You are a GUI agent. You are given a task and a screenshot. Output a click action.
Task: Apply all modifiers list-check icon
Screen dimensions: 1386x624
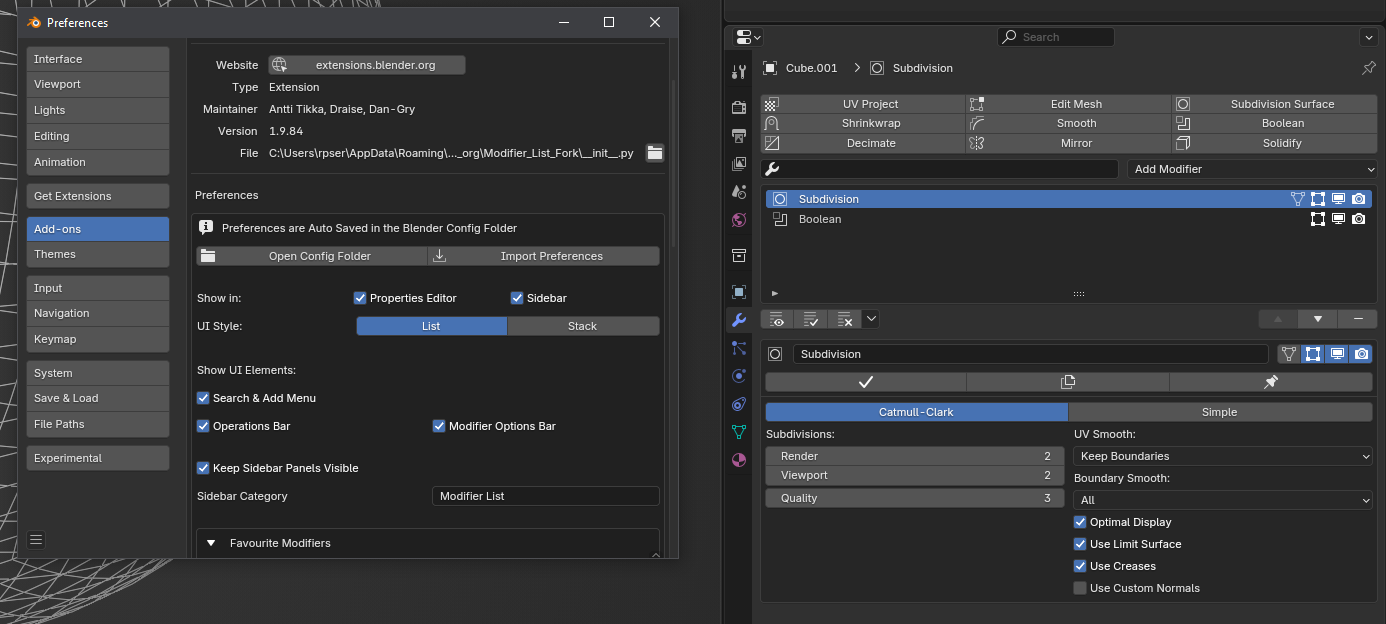point(811,319)
